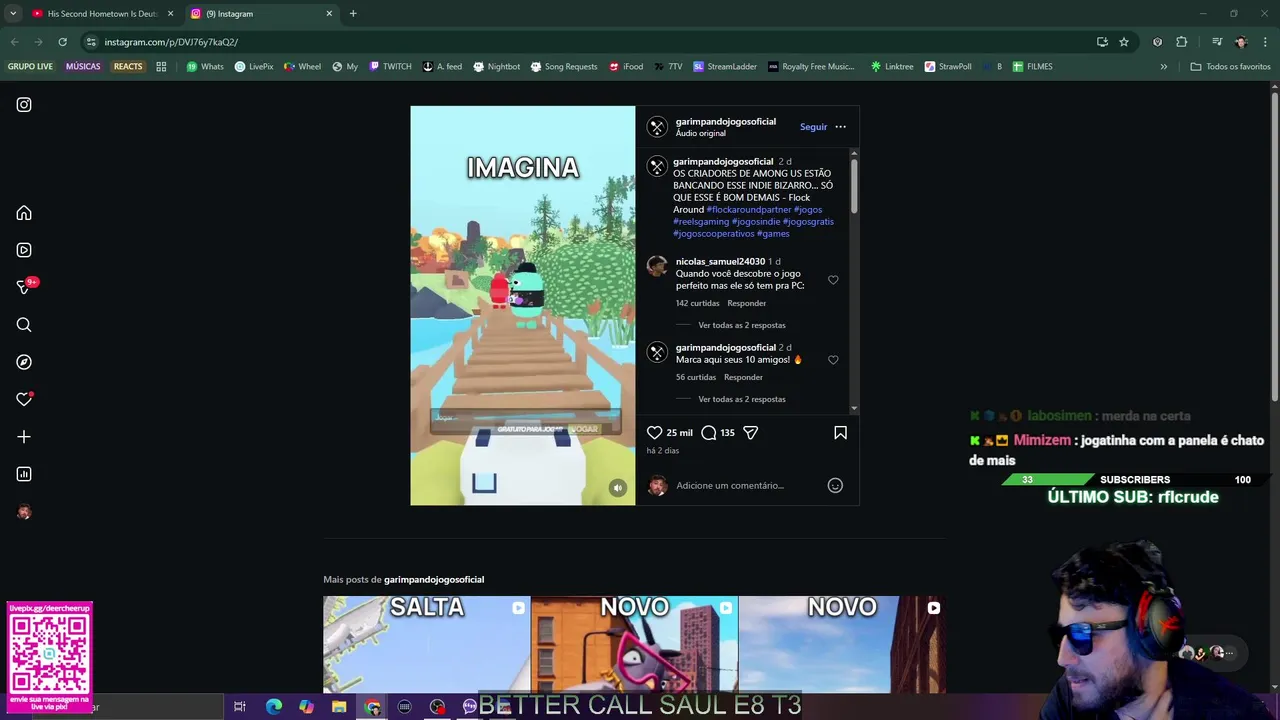
Task: Open GRUPO LIVE bookmark
Action: [x=30, y=67]
